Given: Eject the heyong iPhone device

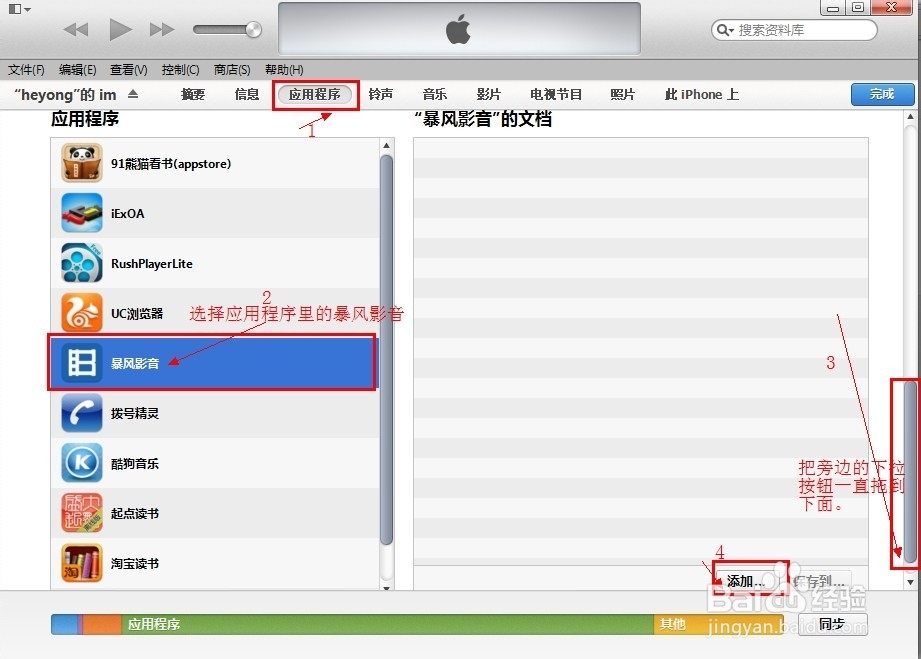Looking at the screenshot, I should 135,93.
